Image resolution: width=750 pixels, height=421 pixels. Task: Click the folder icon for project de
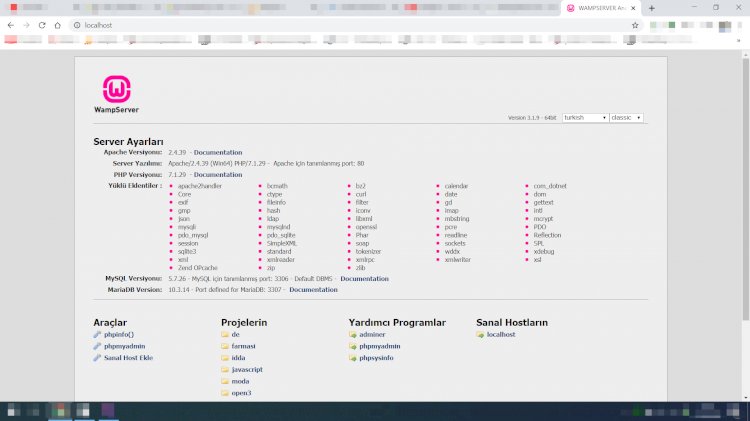(225, 334)
